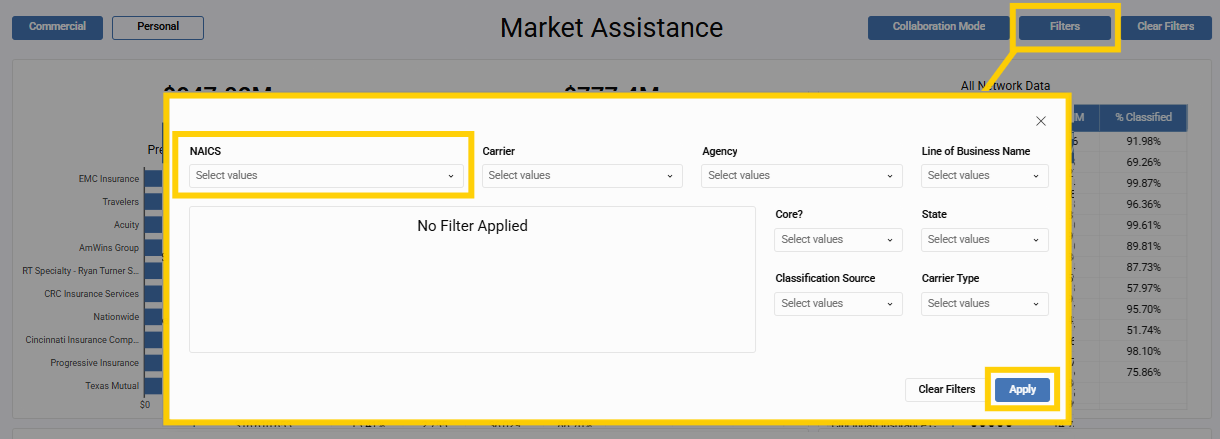Click the 51.74% classified value

(1143, 330)
